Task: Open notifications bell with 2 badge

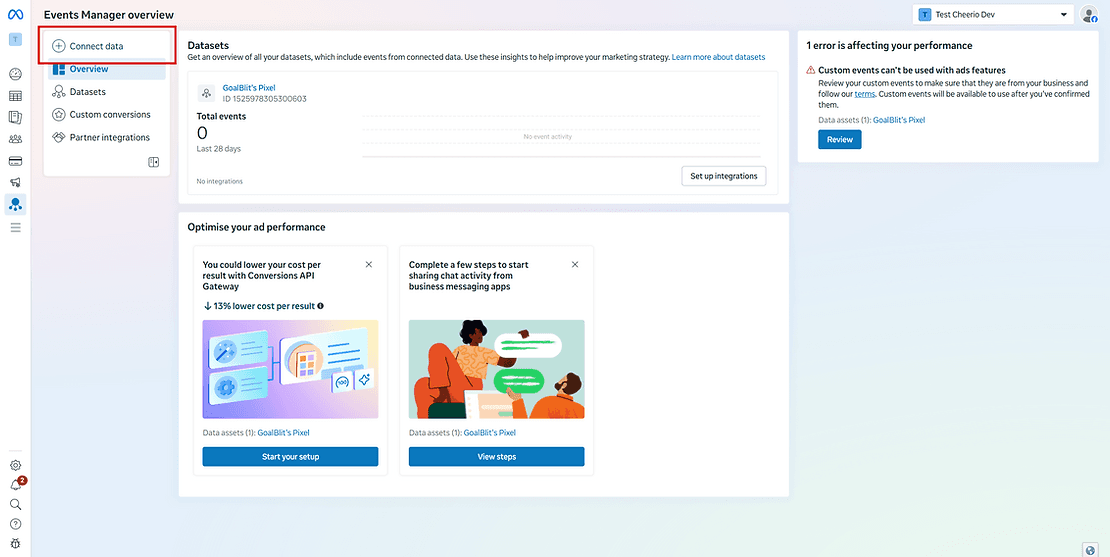Action: (16, 484)
